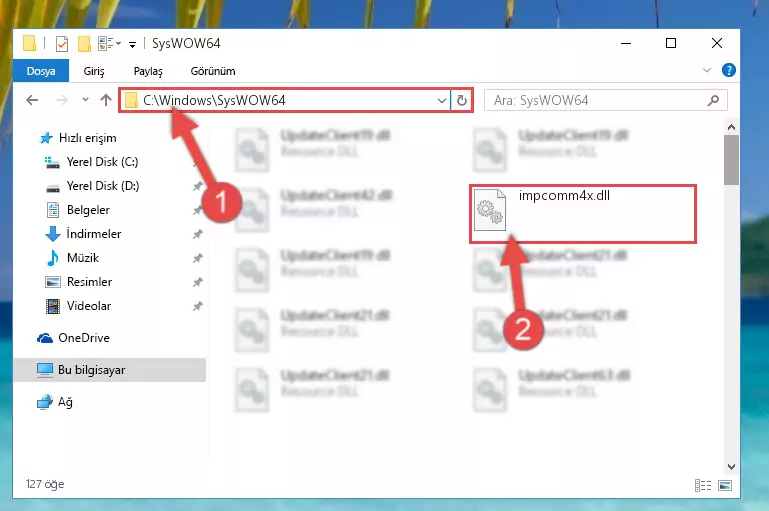The image size is (769, 511).
Task: Click the pin icon next to İndirmeler
Action: pos(198,234)
